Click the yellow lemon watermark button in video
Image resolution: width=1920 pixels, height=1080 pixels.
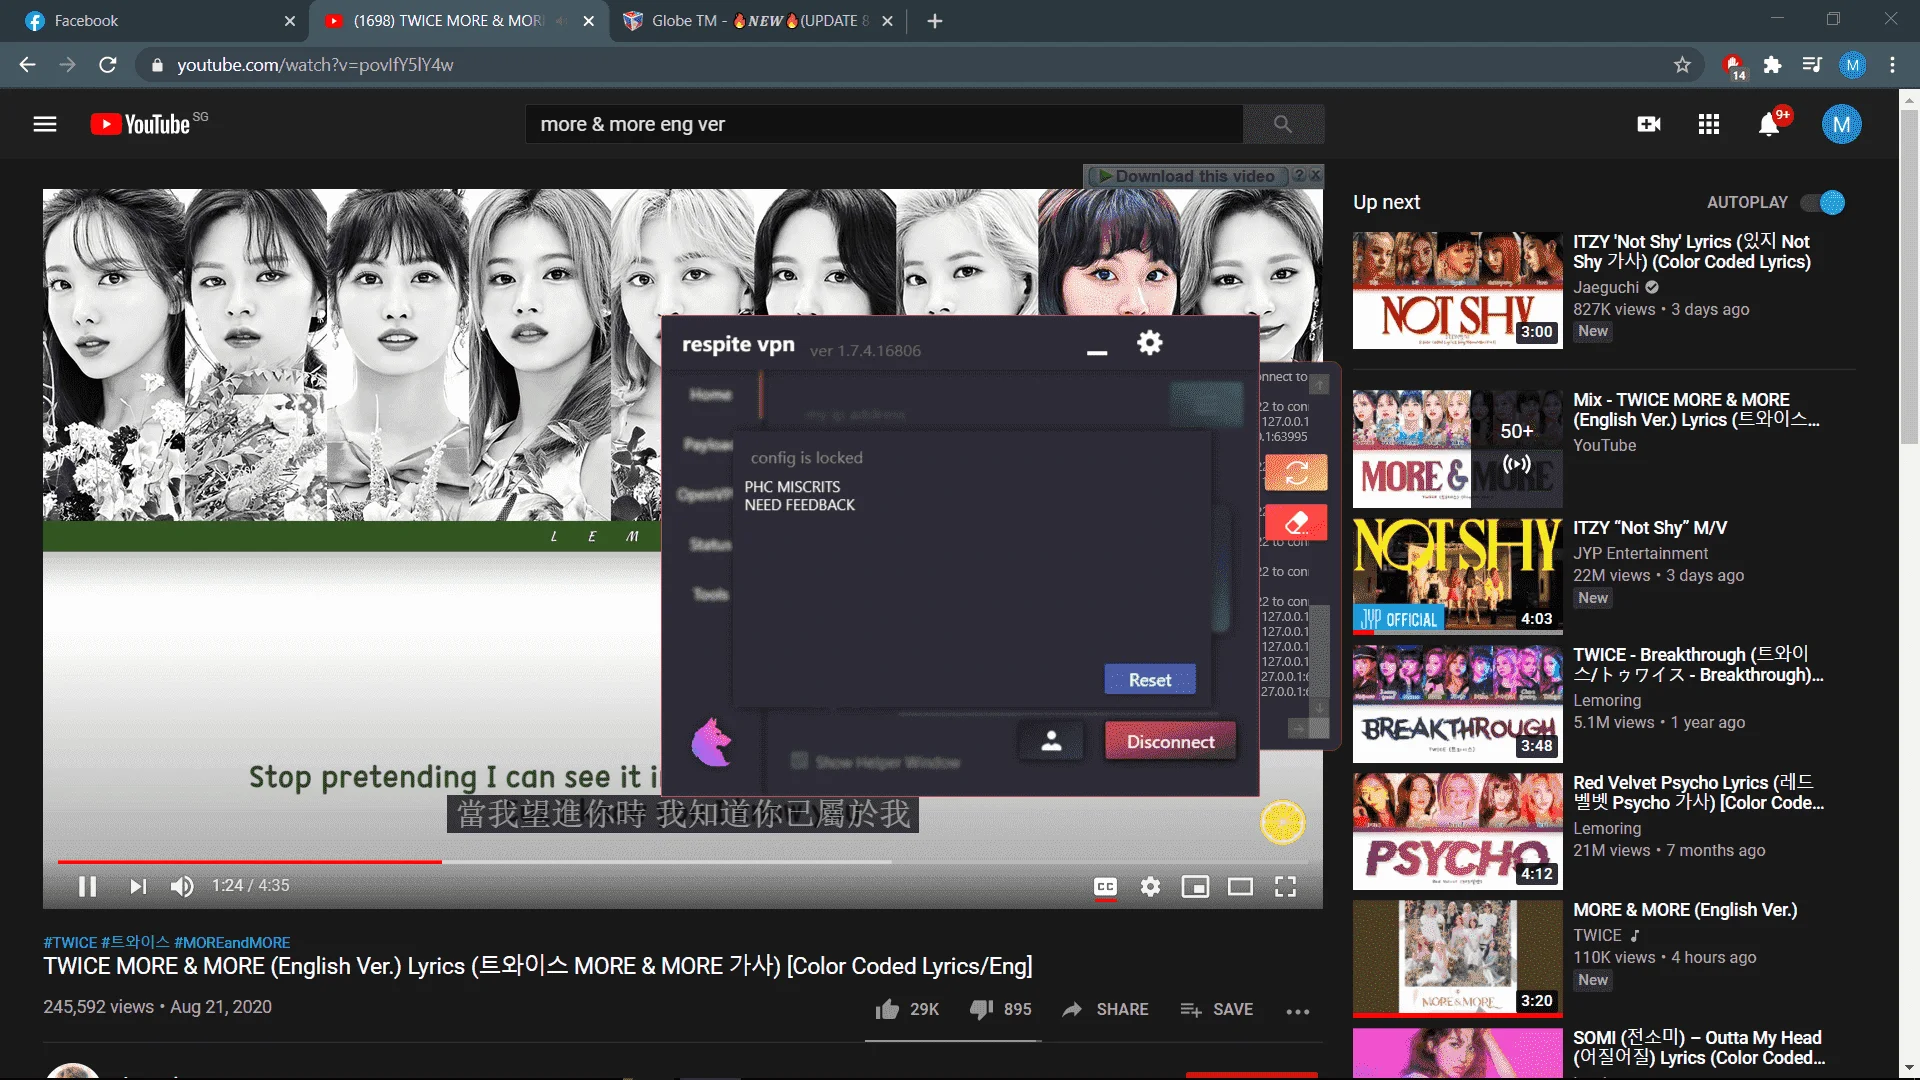(x=1283, y=822)
